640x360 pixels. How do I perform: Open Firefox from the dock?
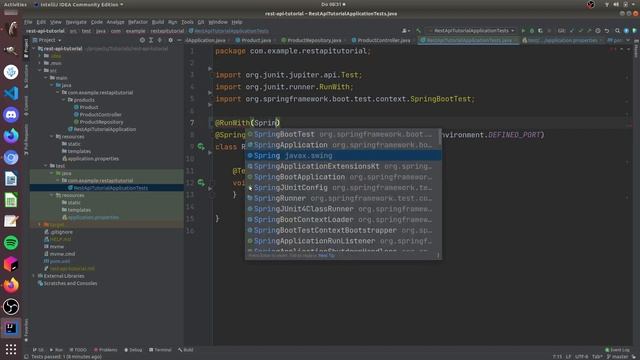click(11, 285)
